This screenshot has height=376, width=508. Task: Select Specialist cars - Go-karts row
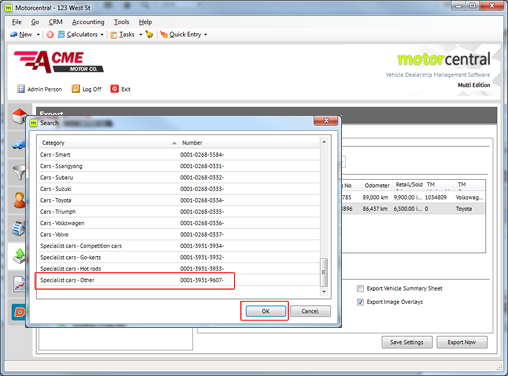(x=179, y=257)
